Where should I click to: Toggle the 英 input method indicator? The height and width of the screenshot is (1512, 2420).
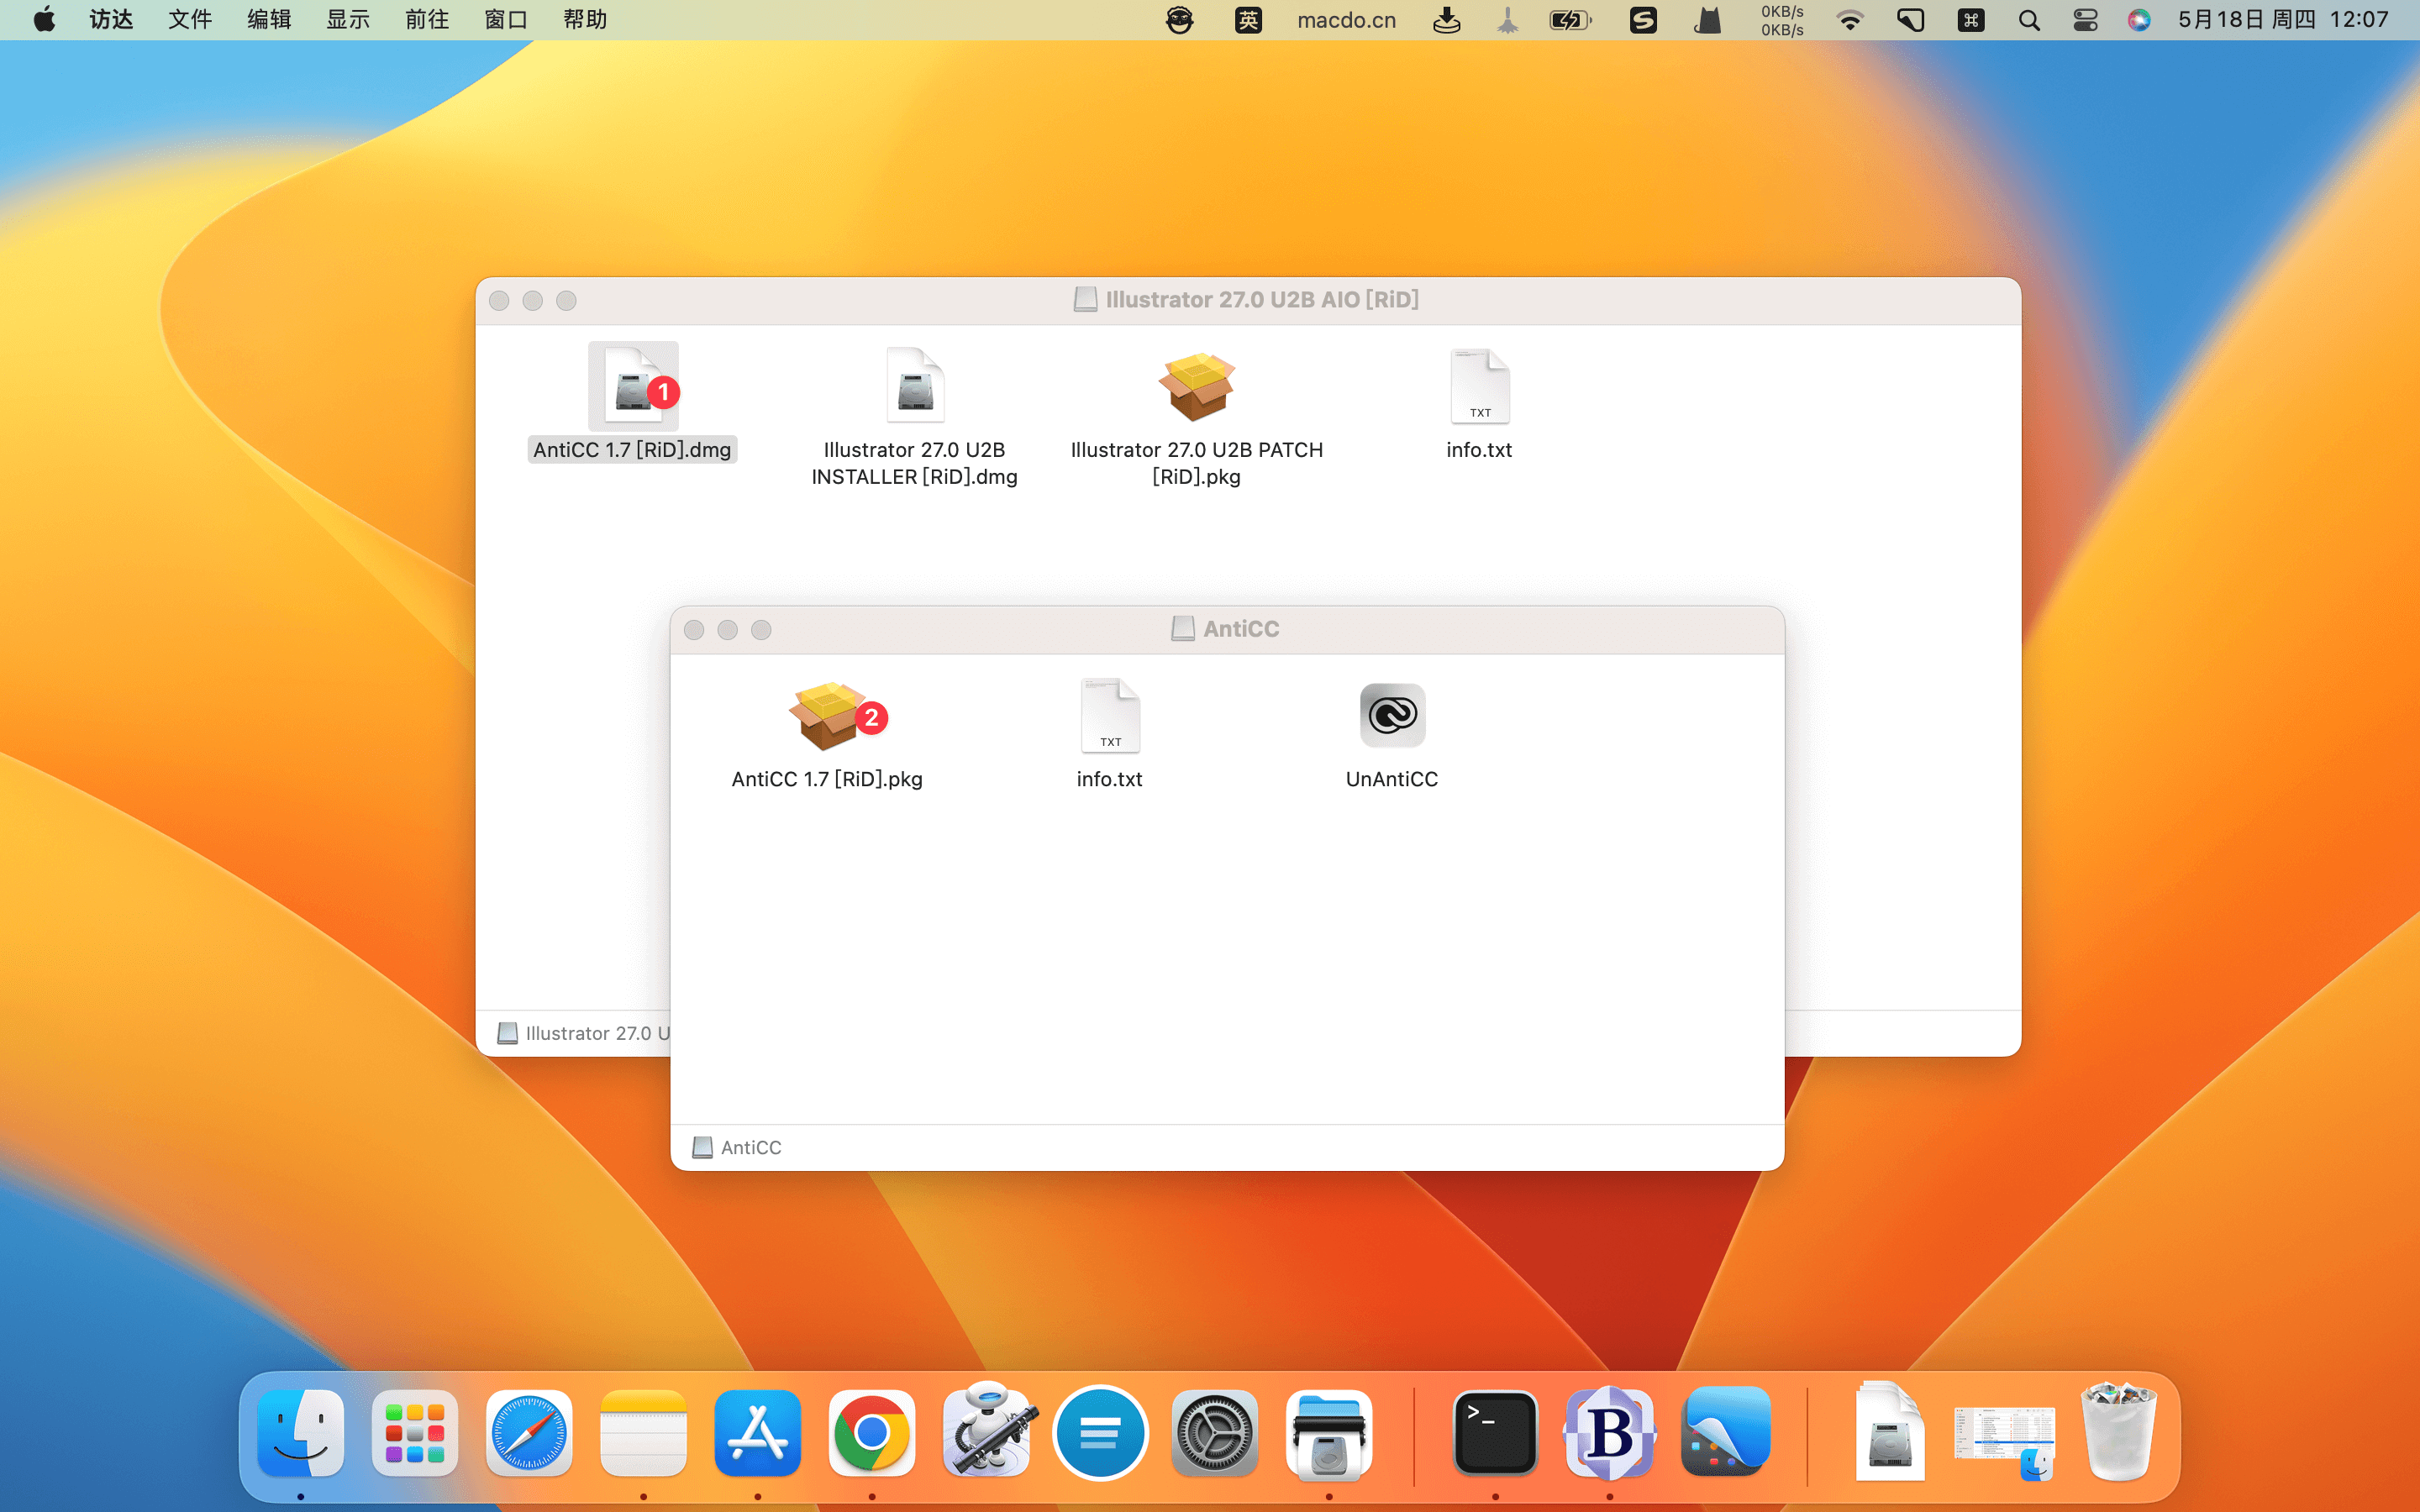[x=1248, y=20]
